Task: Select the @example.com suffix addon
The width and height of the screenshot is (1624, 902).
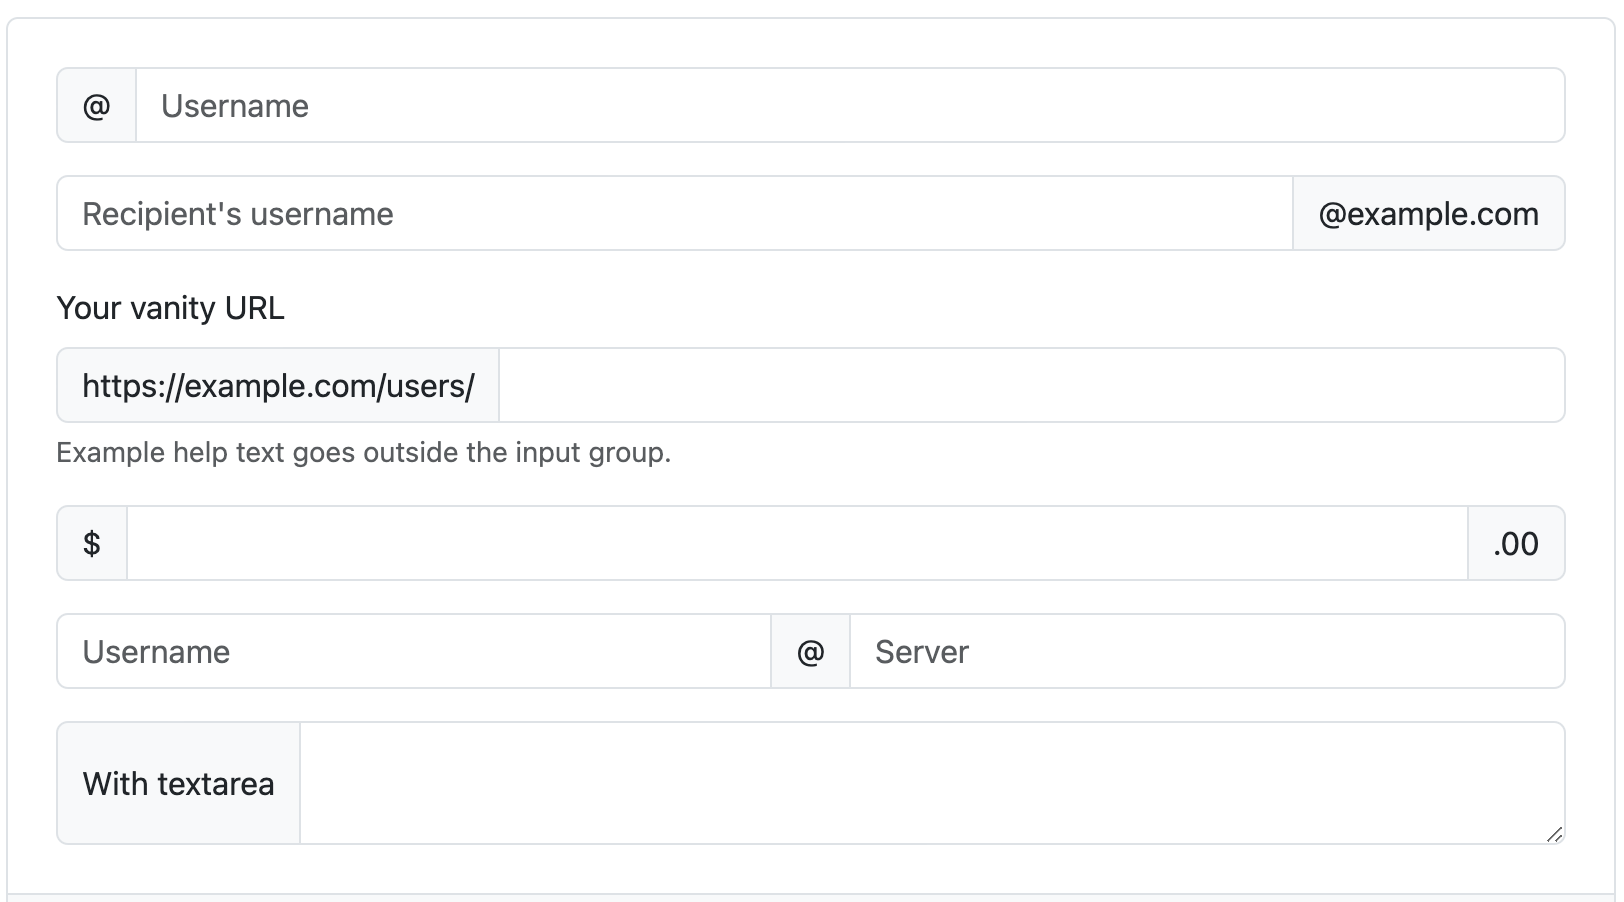Action: [1428, 213]
